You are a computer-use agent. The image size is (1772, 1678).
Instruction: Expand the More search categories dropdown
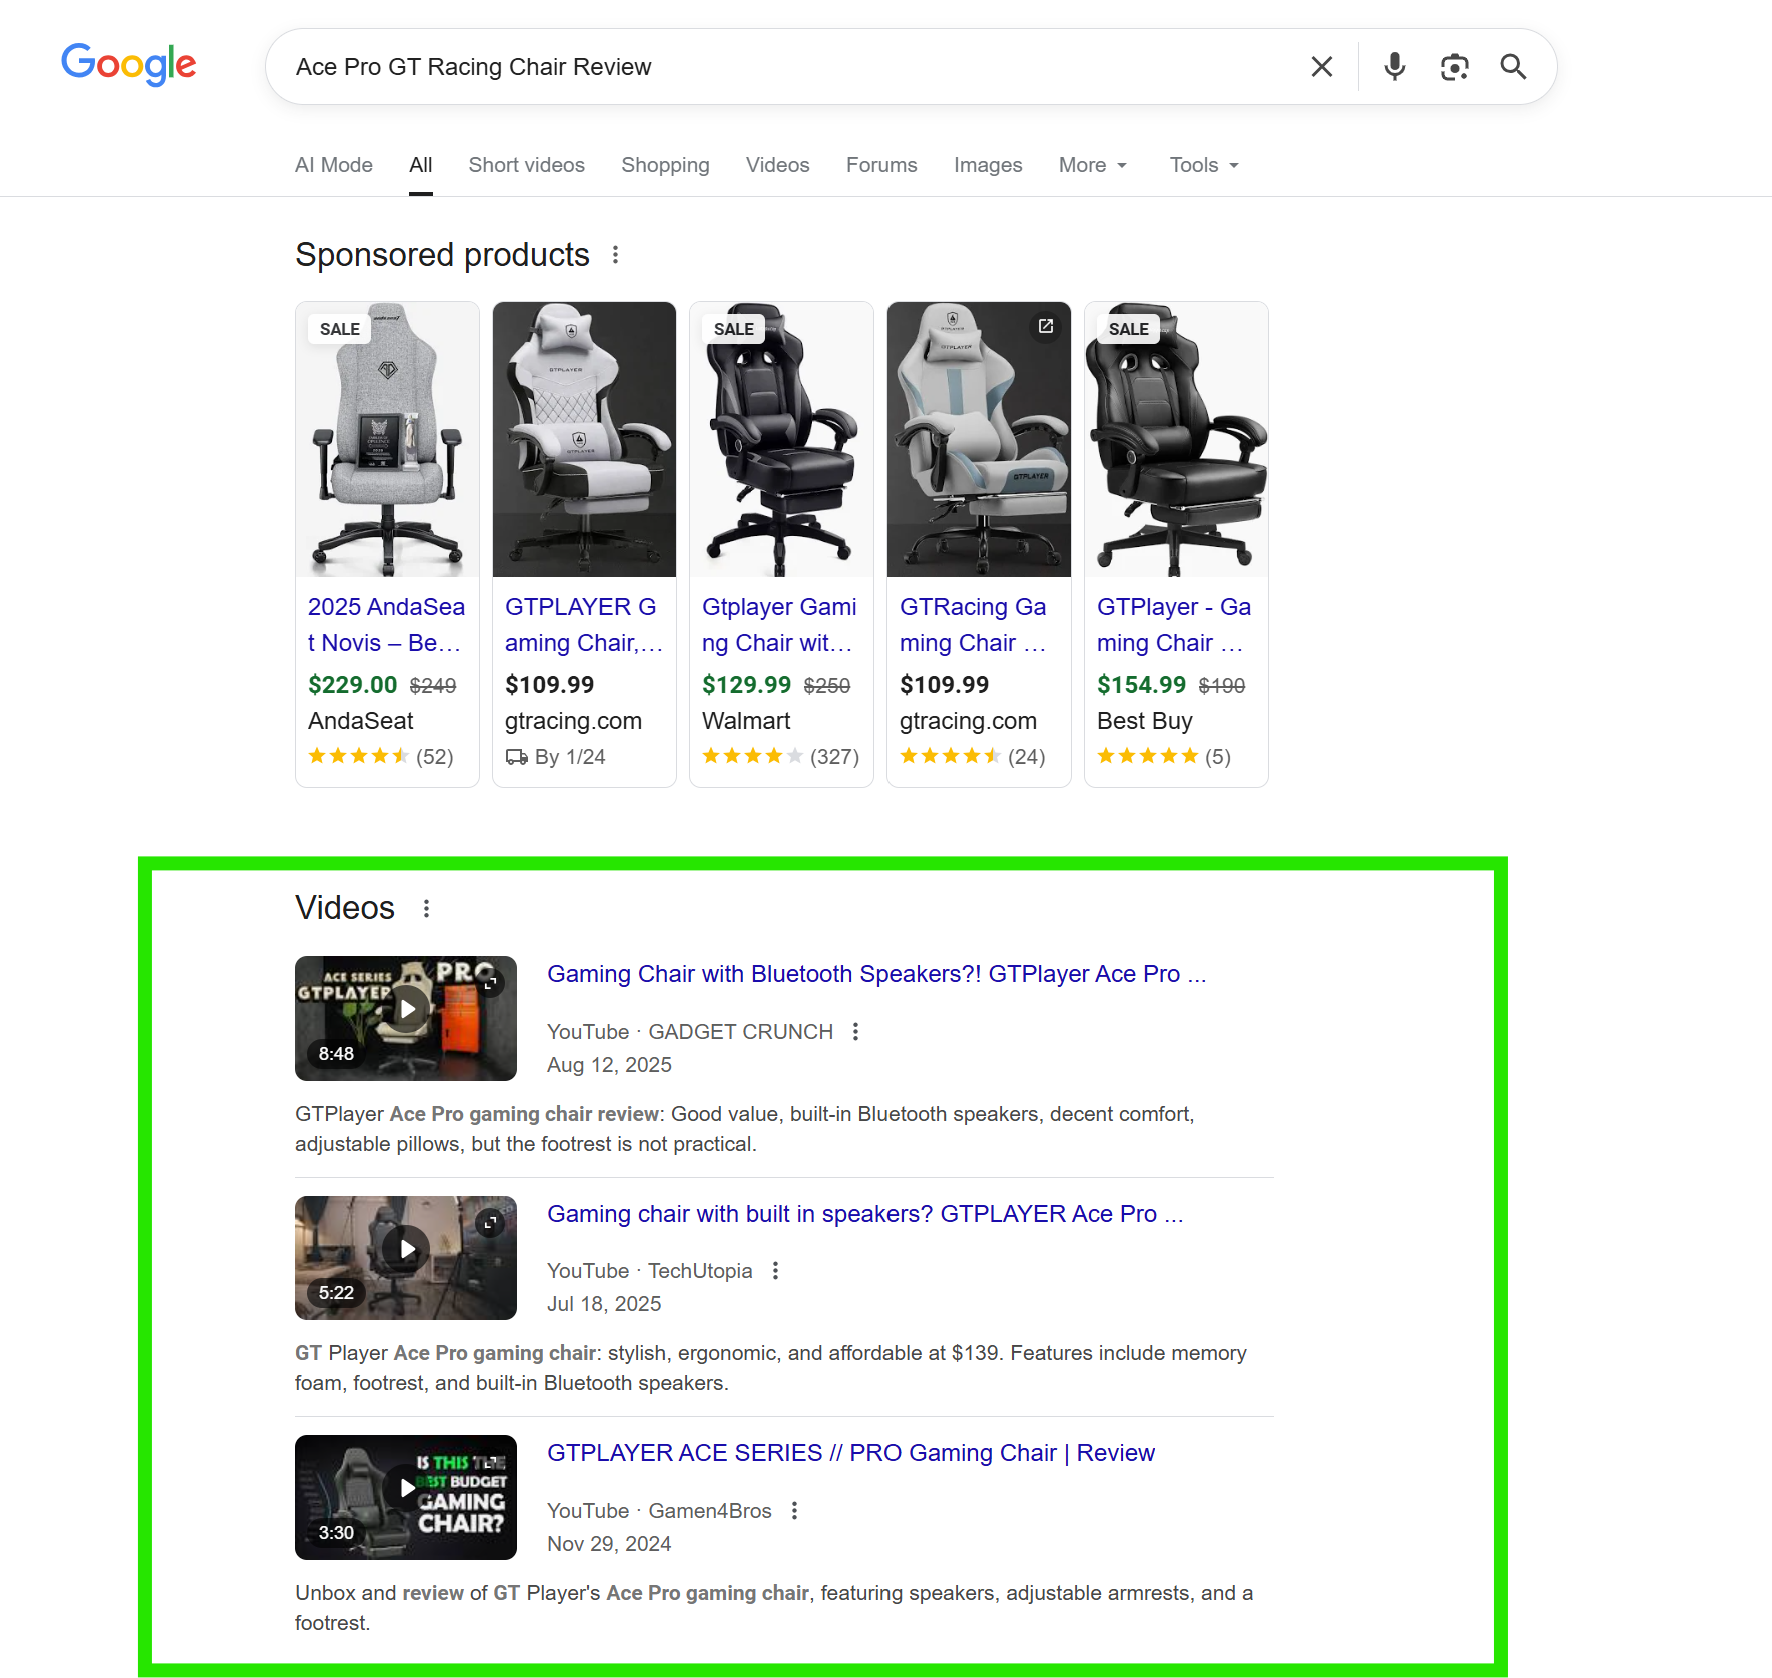[x=1092, y=165]
